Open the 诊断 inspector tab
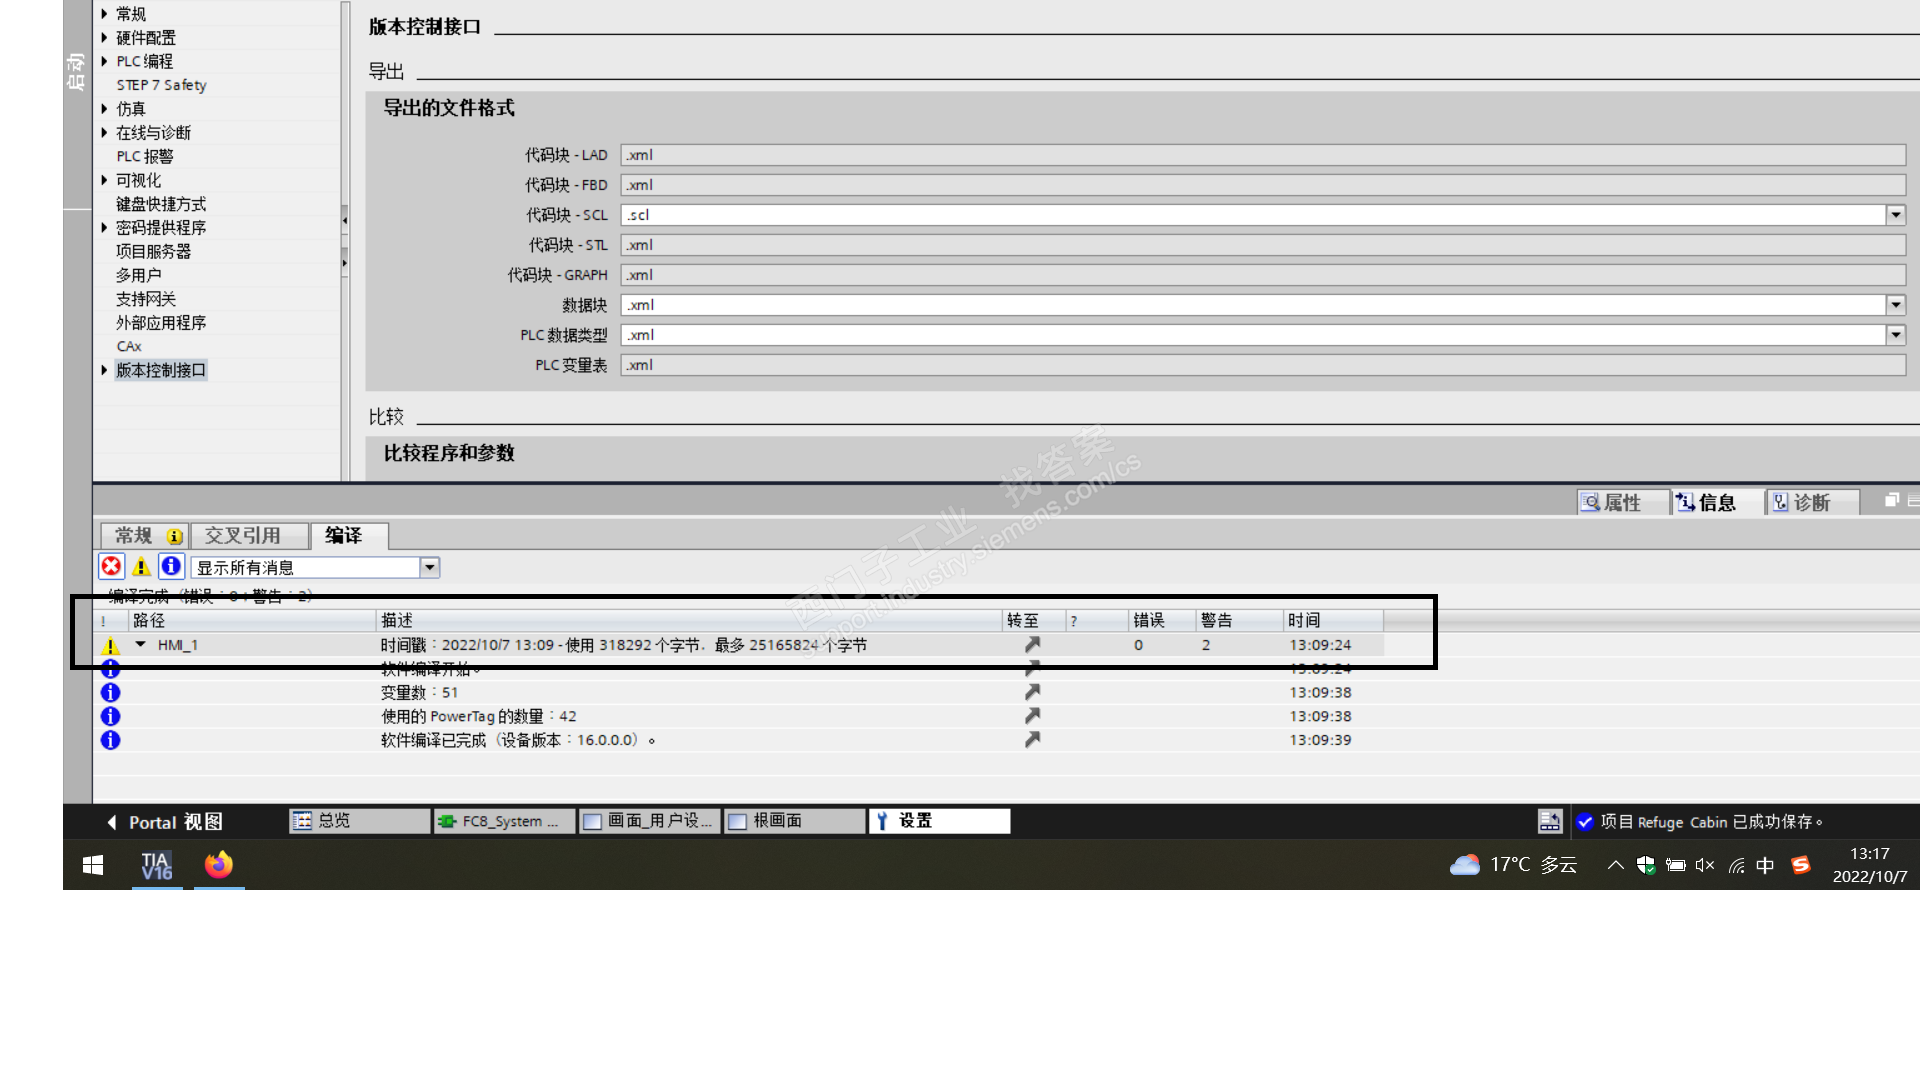Viewport: 1920px width, 1080px height. click(x=1810, y=502)
